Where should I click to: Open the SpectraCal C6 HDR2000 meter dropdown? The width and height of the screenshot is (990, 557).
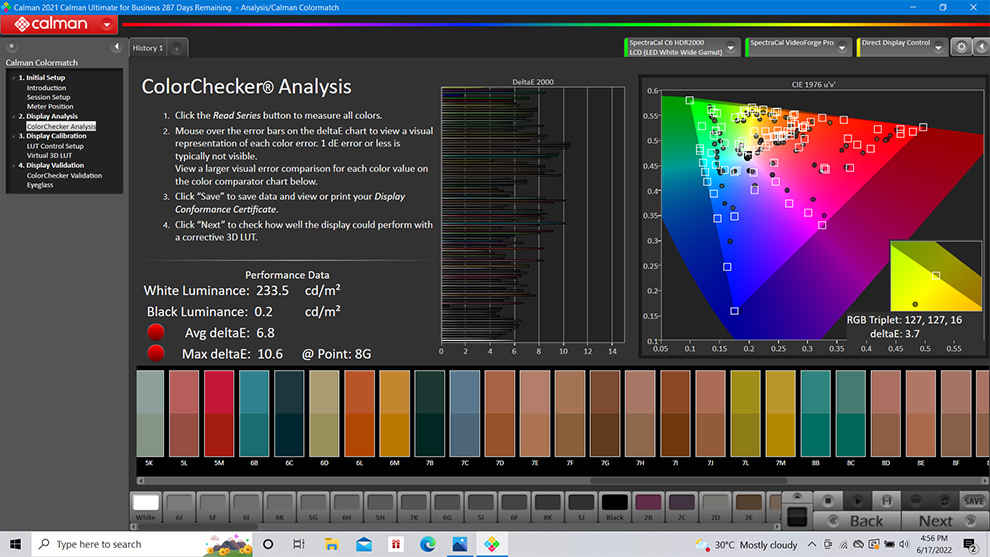coord(731,47)
